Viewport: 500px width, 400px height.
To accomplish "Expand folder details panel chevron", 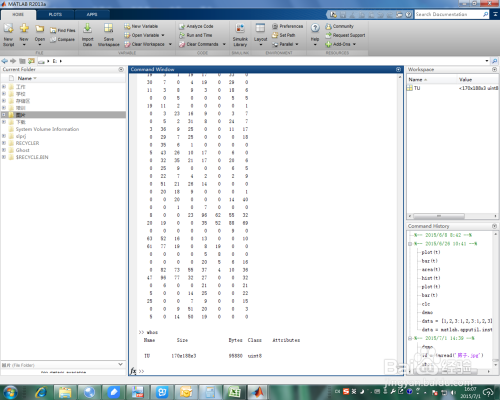I will 120,364.
